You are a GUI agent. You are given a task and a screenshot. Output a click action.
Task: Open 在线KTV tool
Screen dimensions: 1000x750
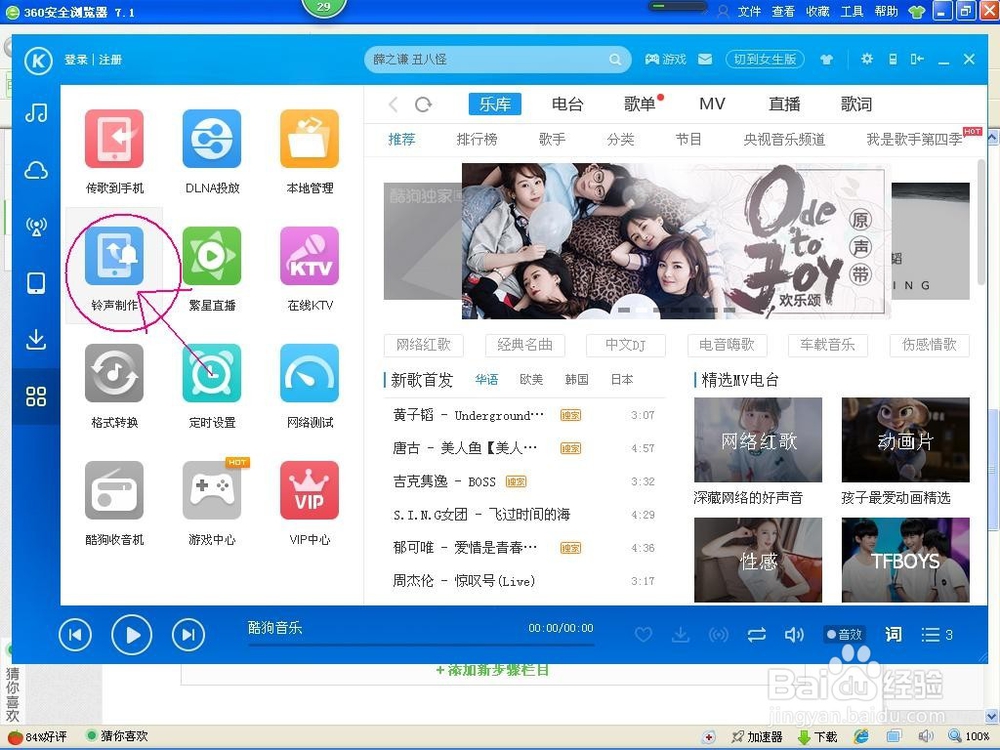click(309, 256)
